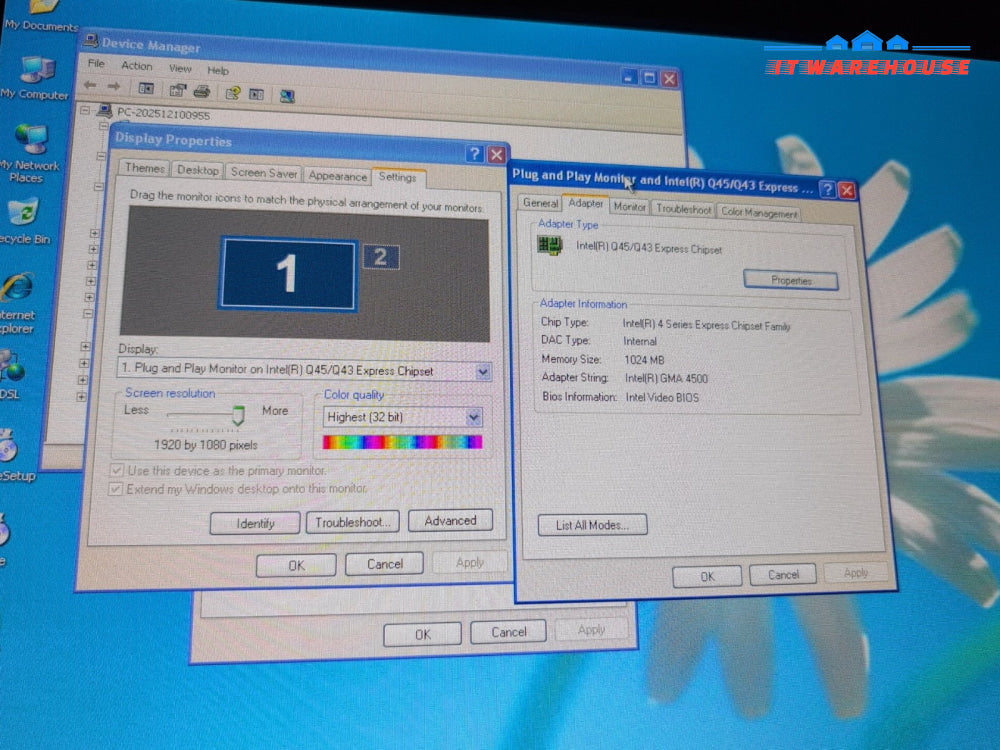Viewport: 1000px width, 750px height.
Task: Click the List All Modes... button
Action: (x=592, y=525)
